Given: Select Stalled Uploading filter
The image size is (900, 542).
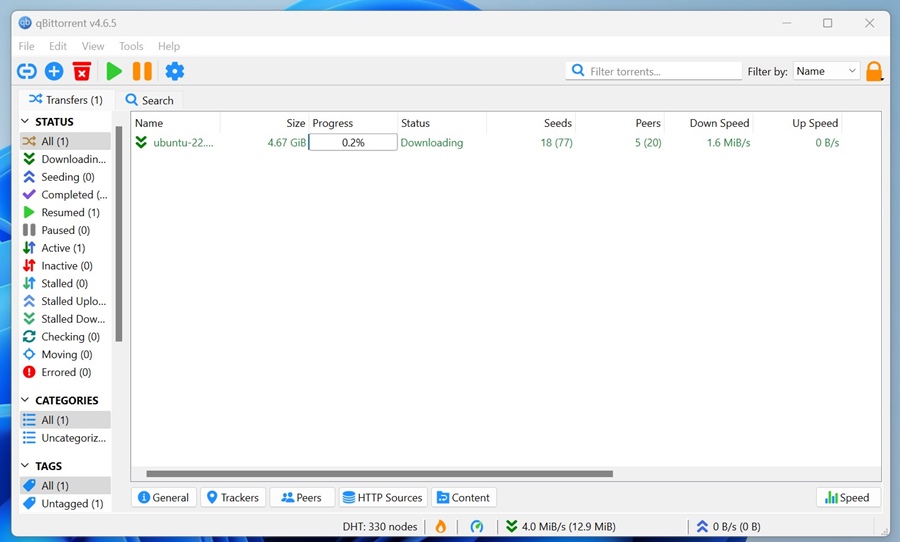Looking at the screenshot, I should (65, 301).
